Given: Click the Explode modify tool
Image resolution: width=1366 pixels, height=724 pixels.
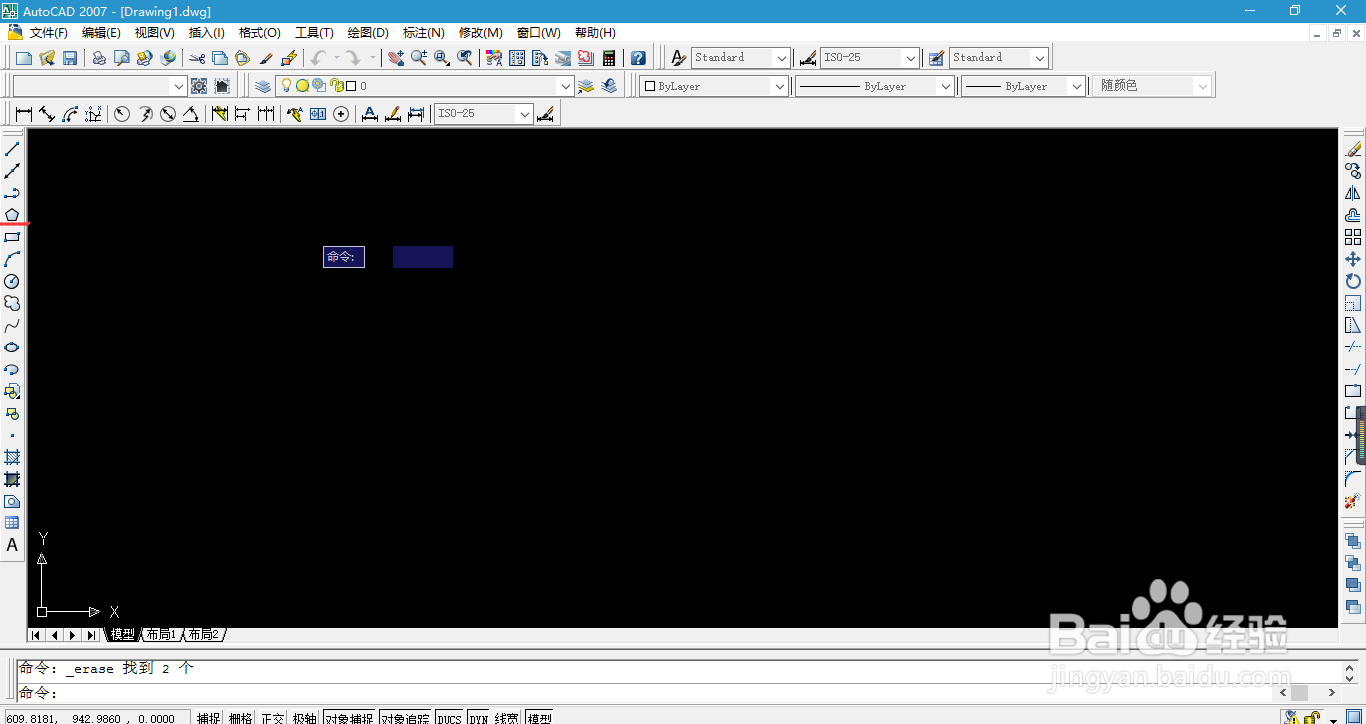Looking at the screenshot, I should coord(1353,501).
